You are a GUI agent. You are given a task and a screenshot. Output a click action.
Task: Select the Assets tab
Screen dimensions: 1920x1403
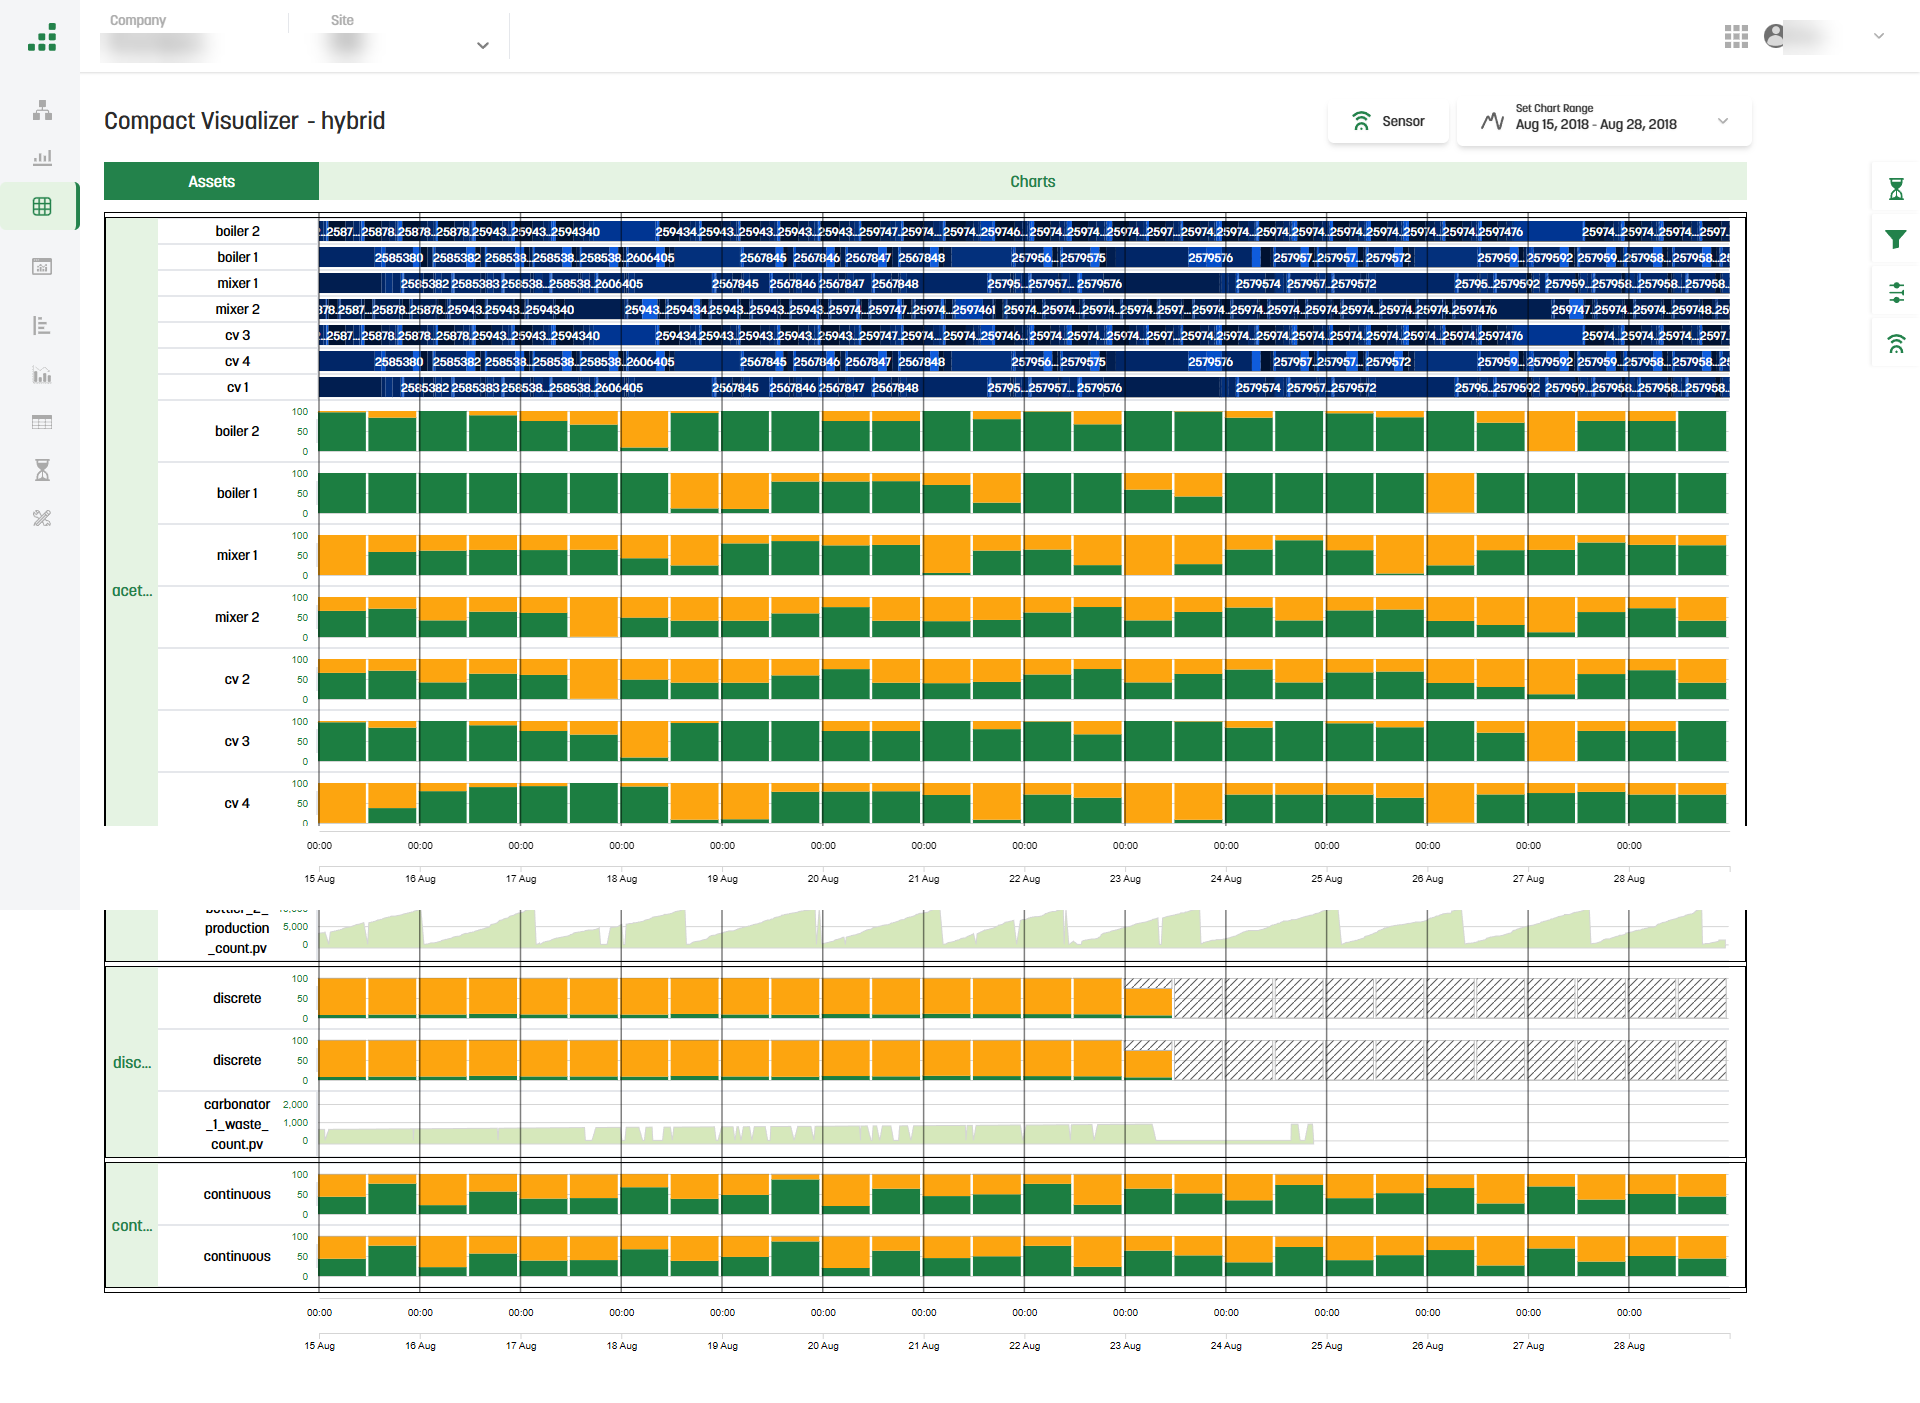[x=211, y=181]
